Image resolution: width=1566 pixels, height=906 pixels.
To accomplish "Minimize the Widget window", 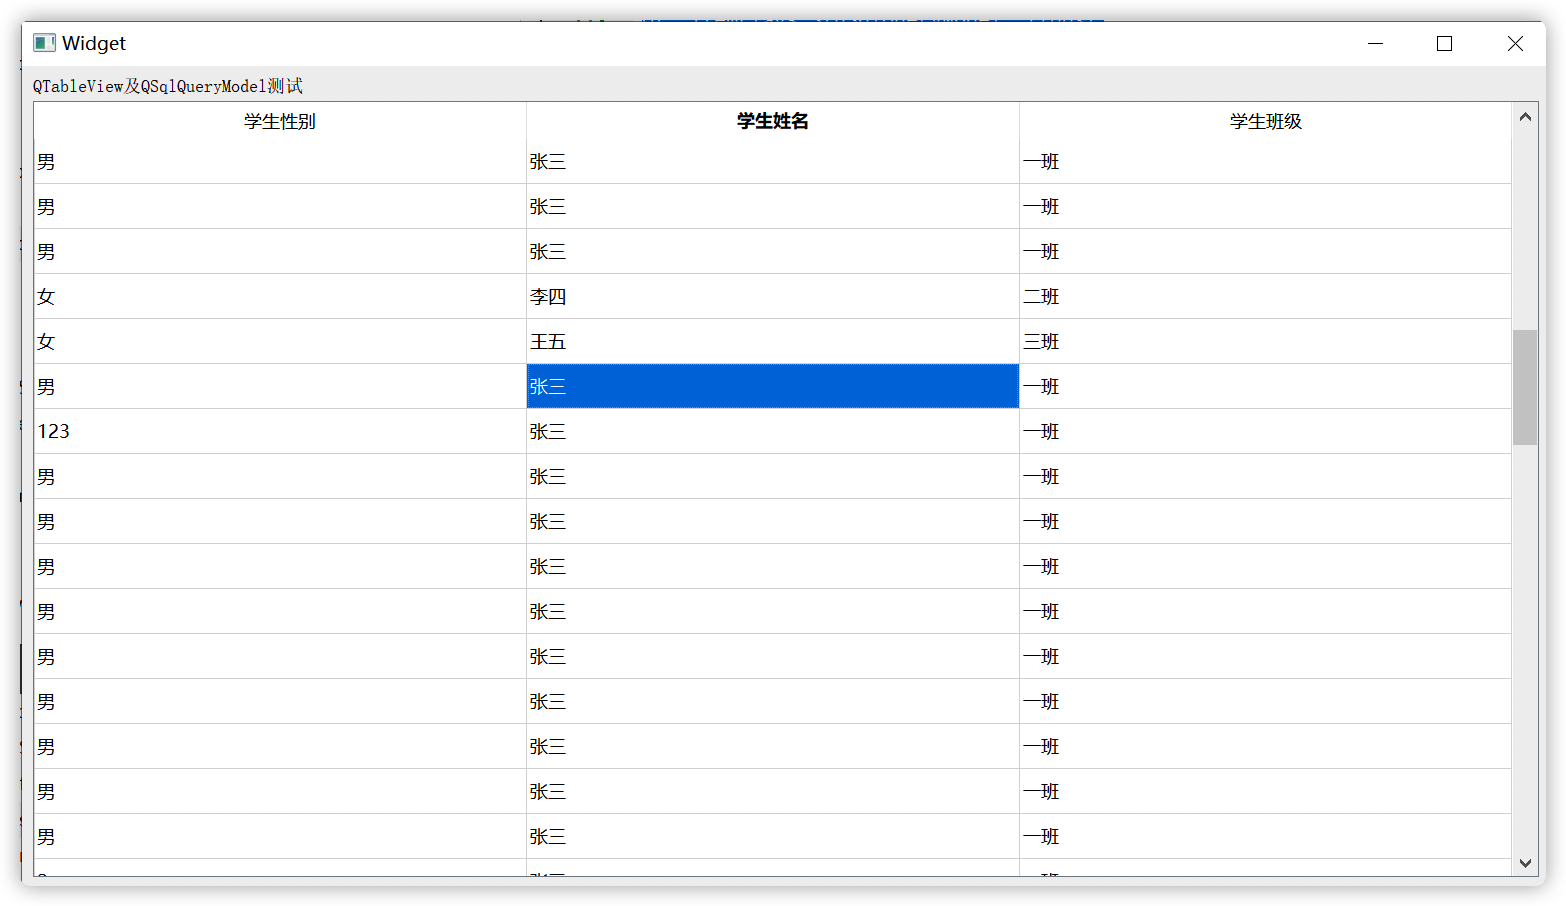I will pyautogui.click(x=1375, y=43).
